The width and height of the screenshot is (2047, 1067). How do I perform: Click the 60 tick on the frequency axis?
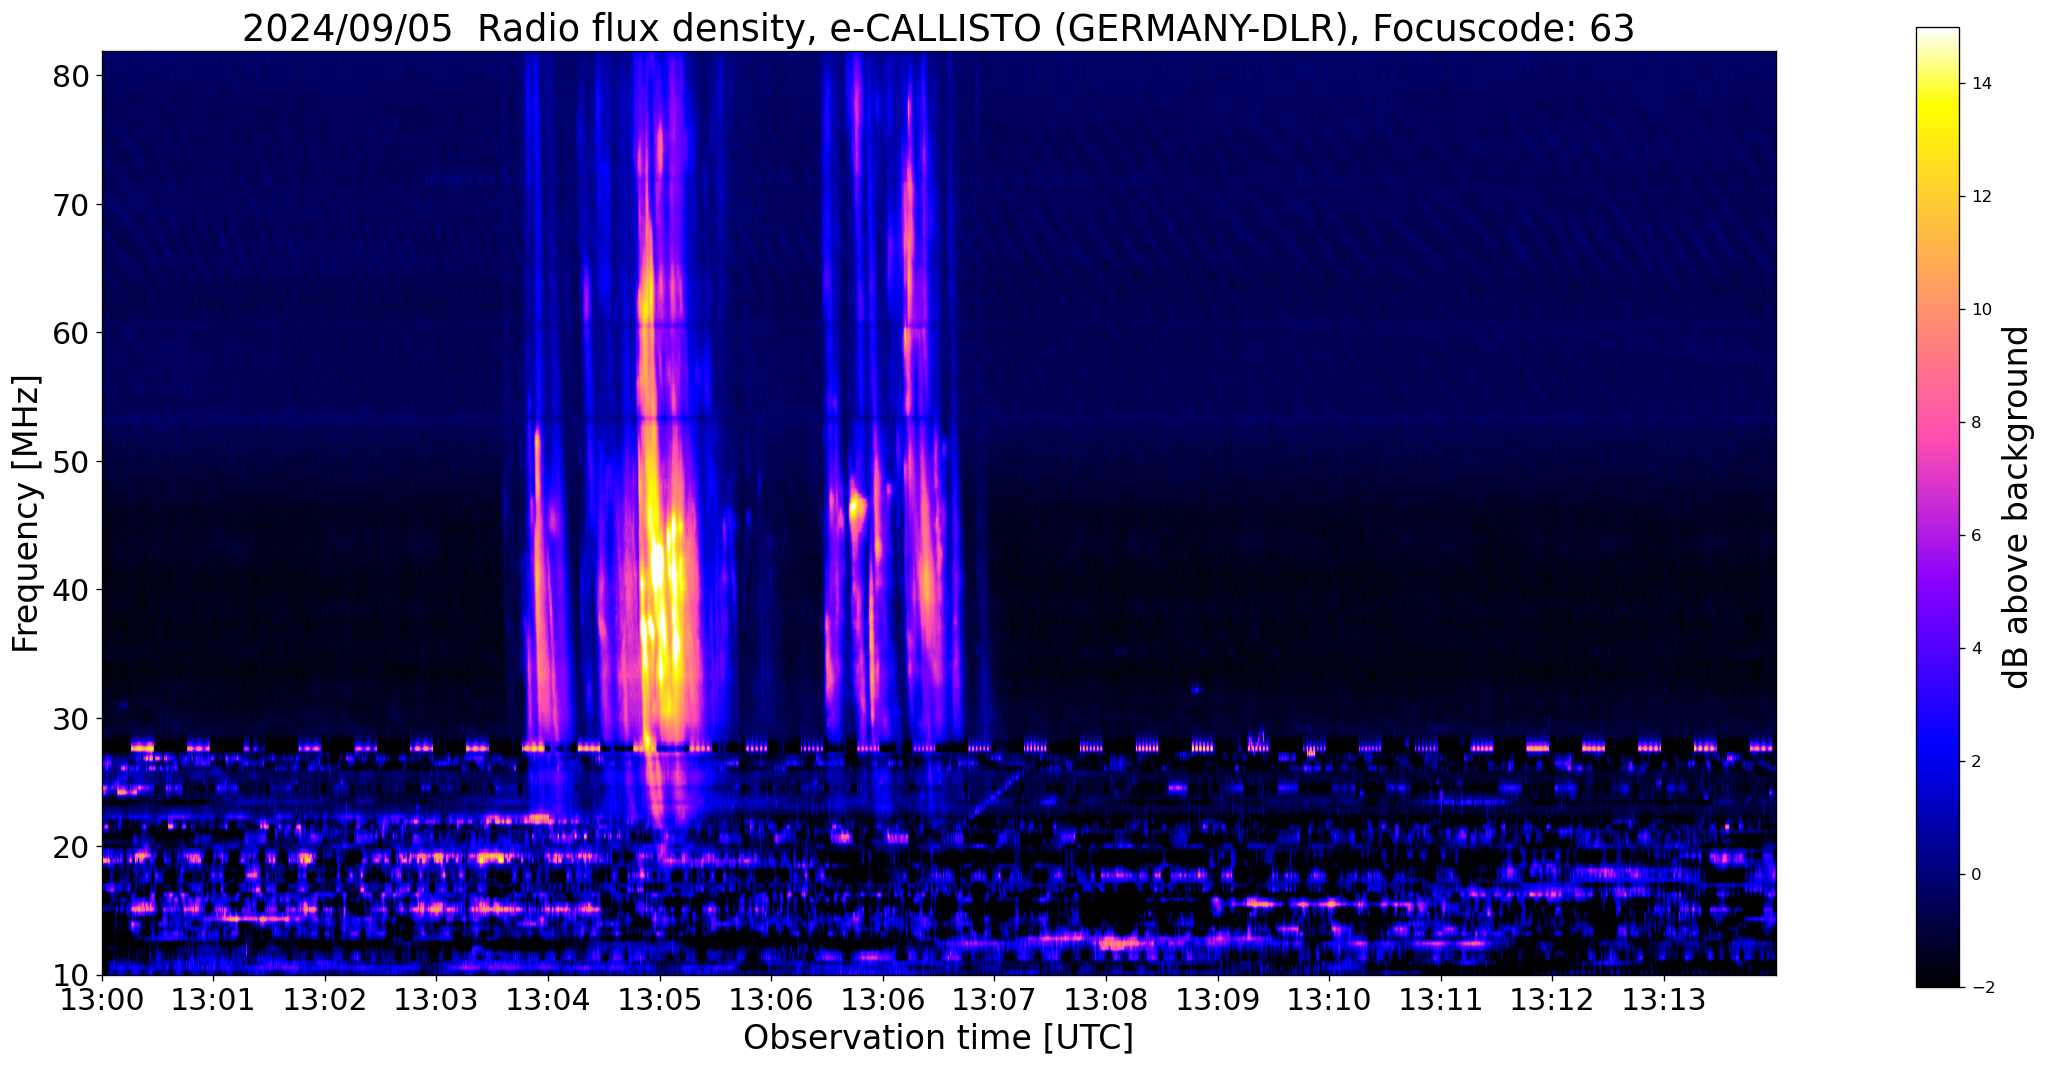pos(71,333)
